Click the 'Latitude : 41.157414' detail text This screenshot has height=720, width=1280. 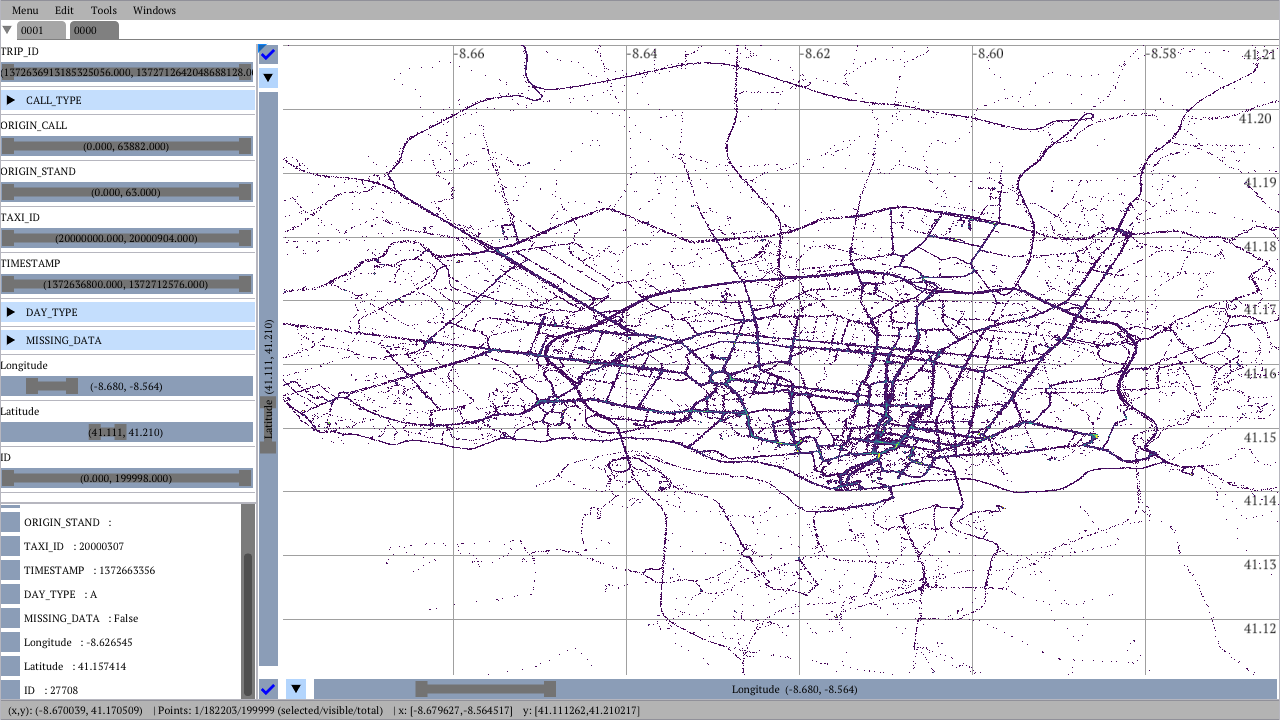point(75,666)
